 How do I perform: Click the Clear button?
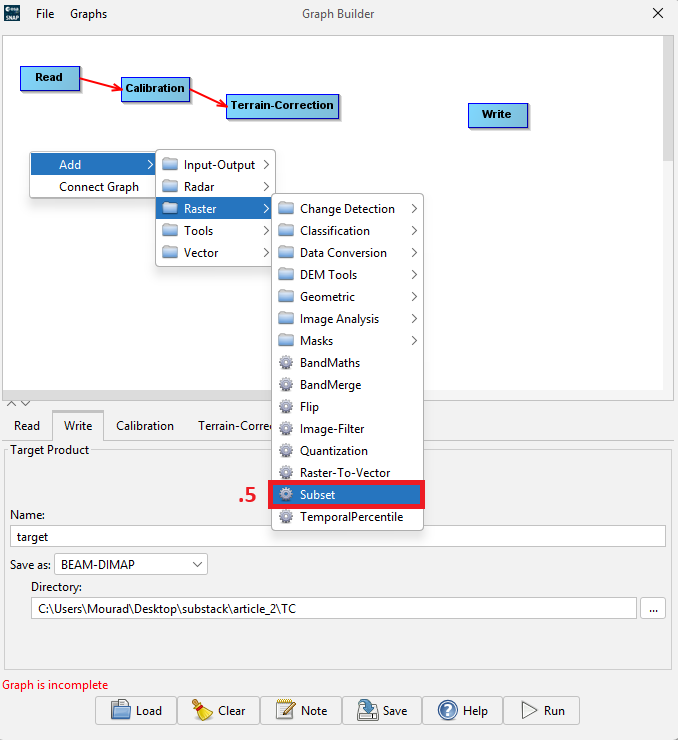[218, 711]
